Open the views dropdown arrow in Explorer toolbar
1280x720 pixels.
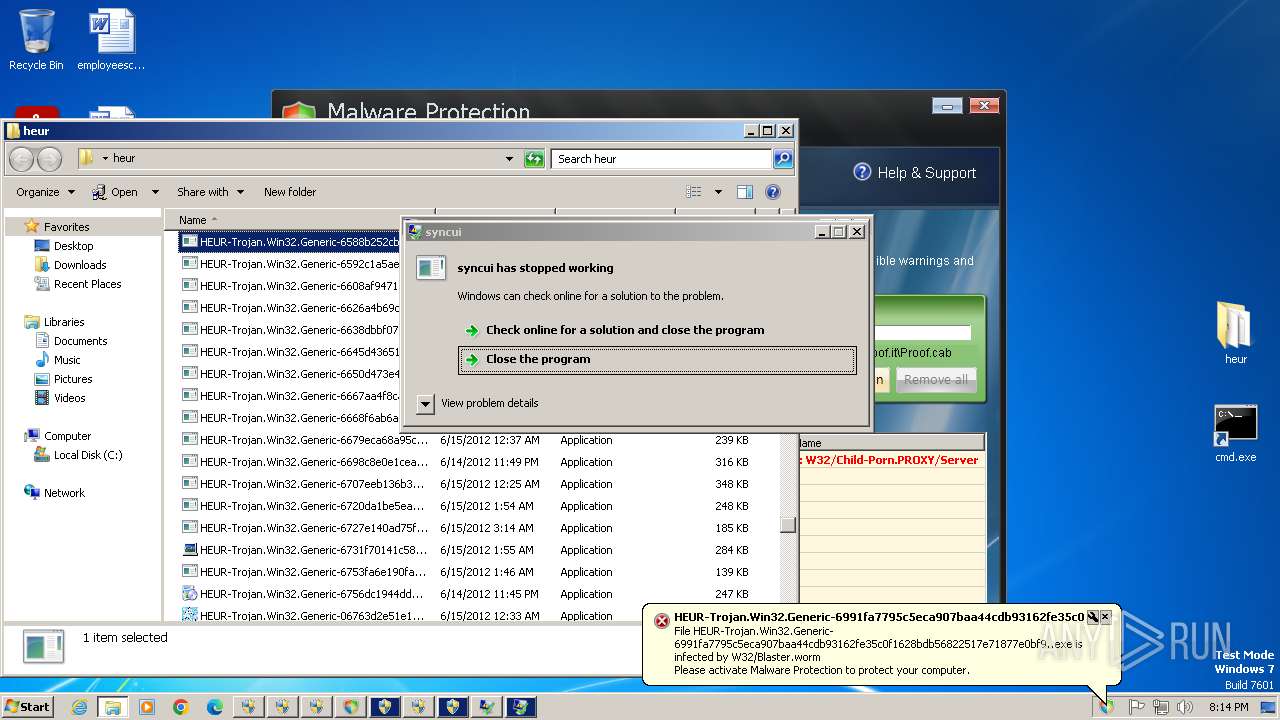pyautogui.click(x=717, y=192)
